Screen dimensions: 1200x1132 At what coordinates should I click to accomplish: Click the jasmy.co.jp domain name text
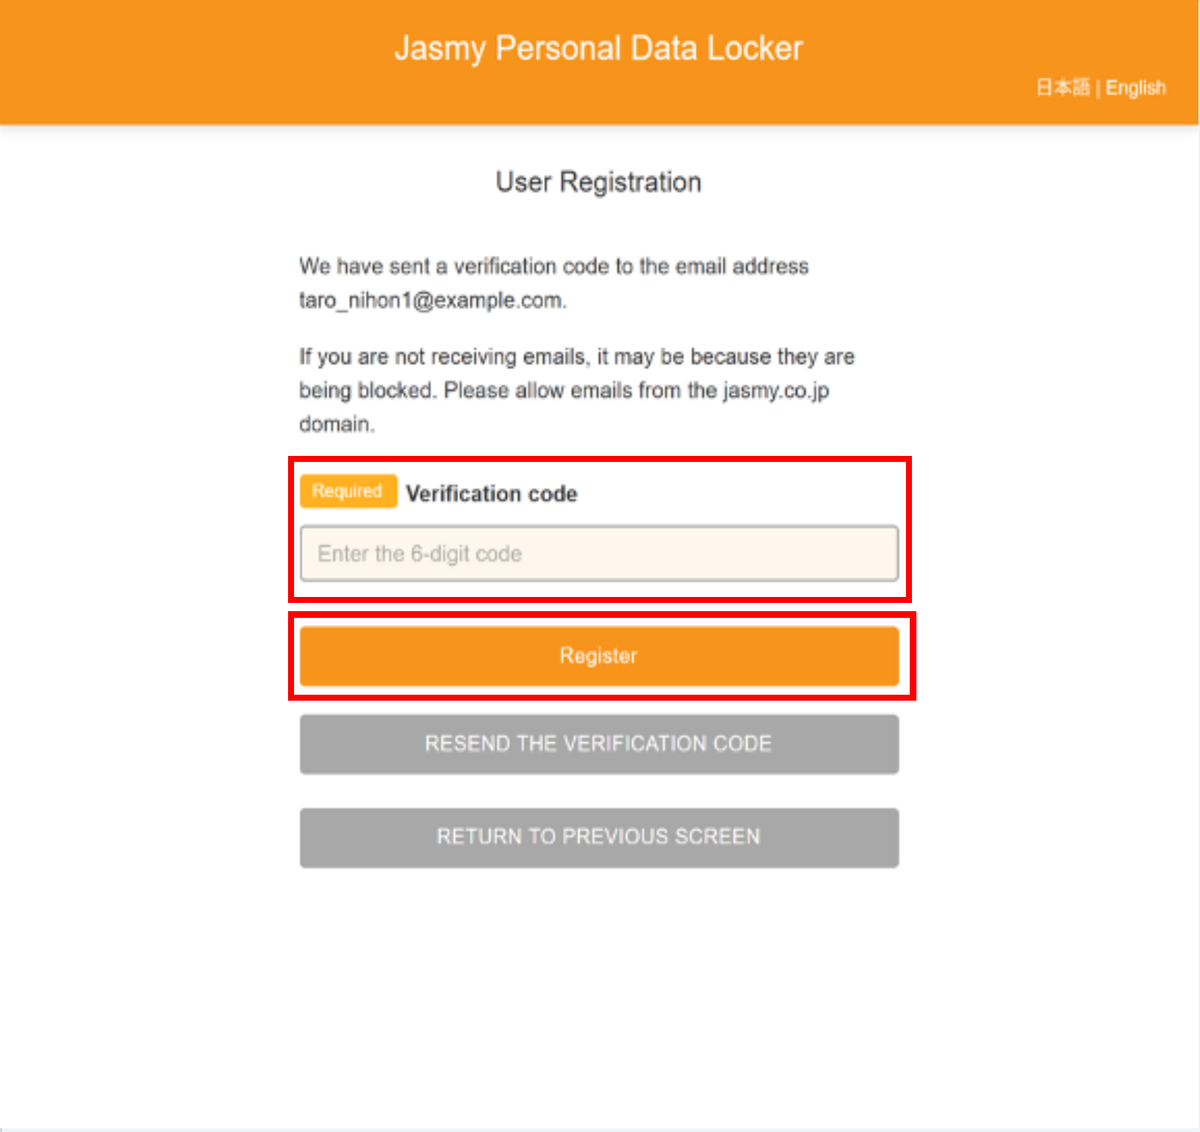[x=776, y=391]
